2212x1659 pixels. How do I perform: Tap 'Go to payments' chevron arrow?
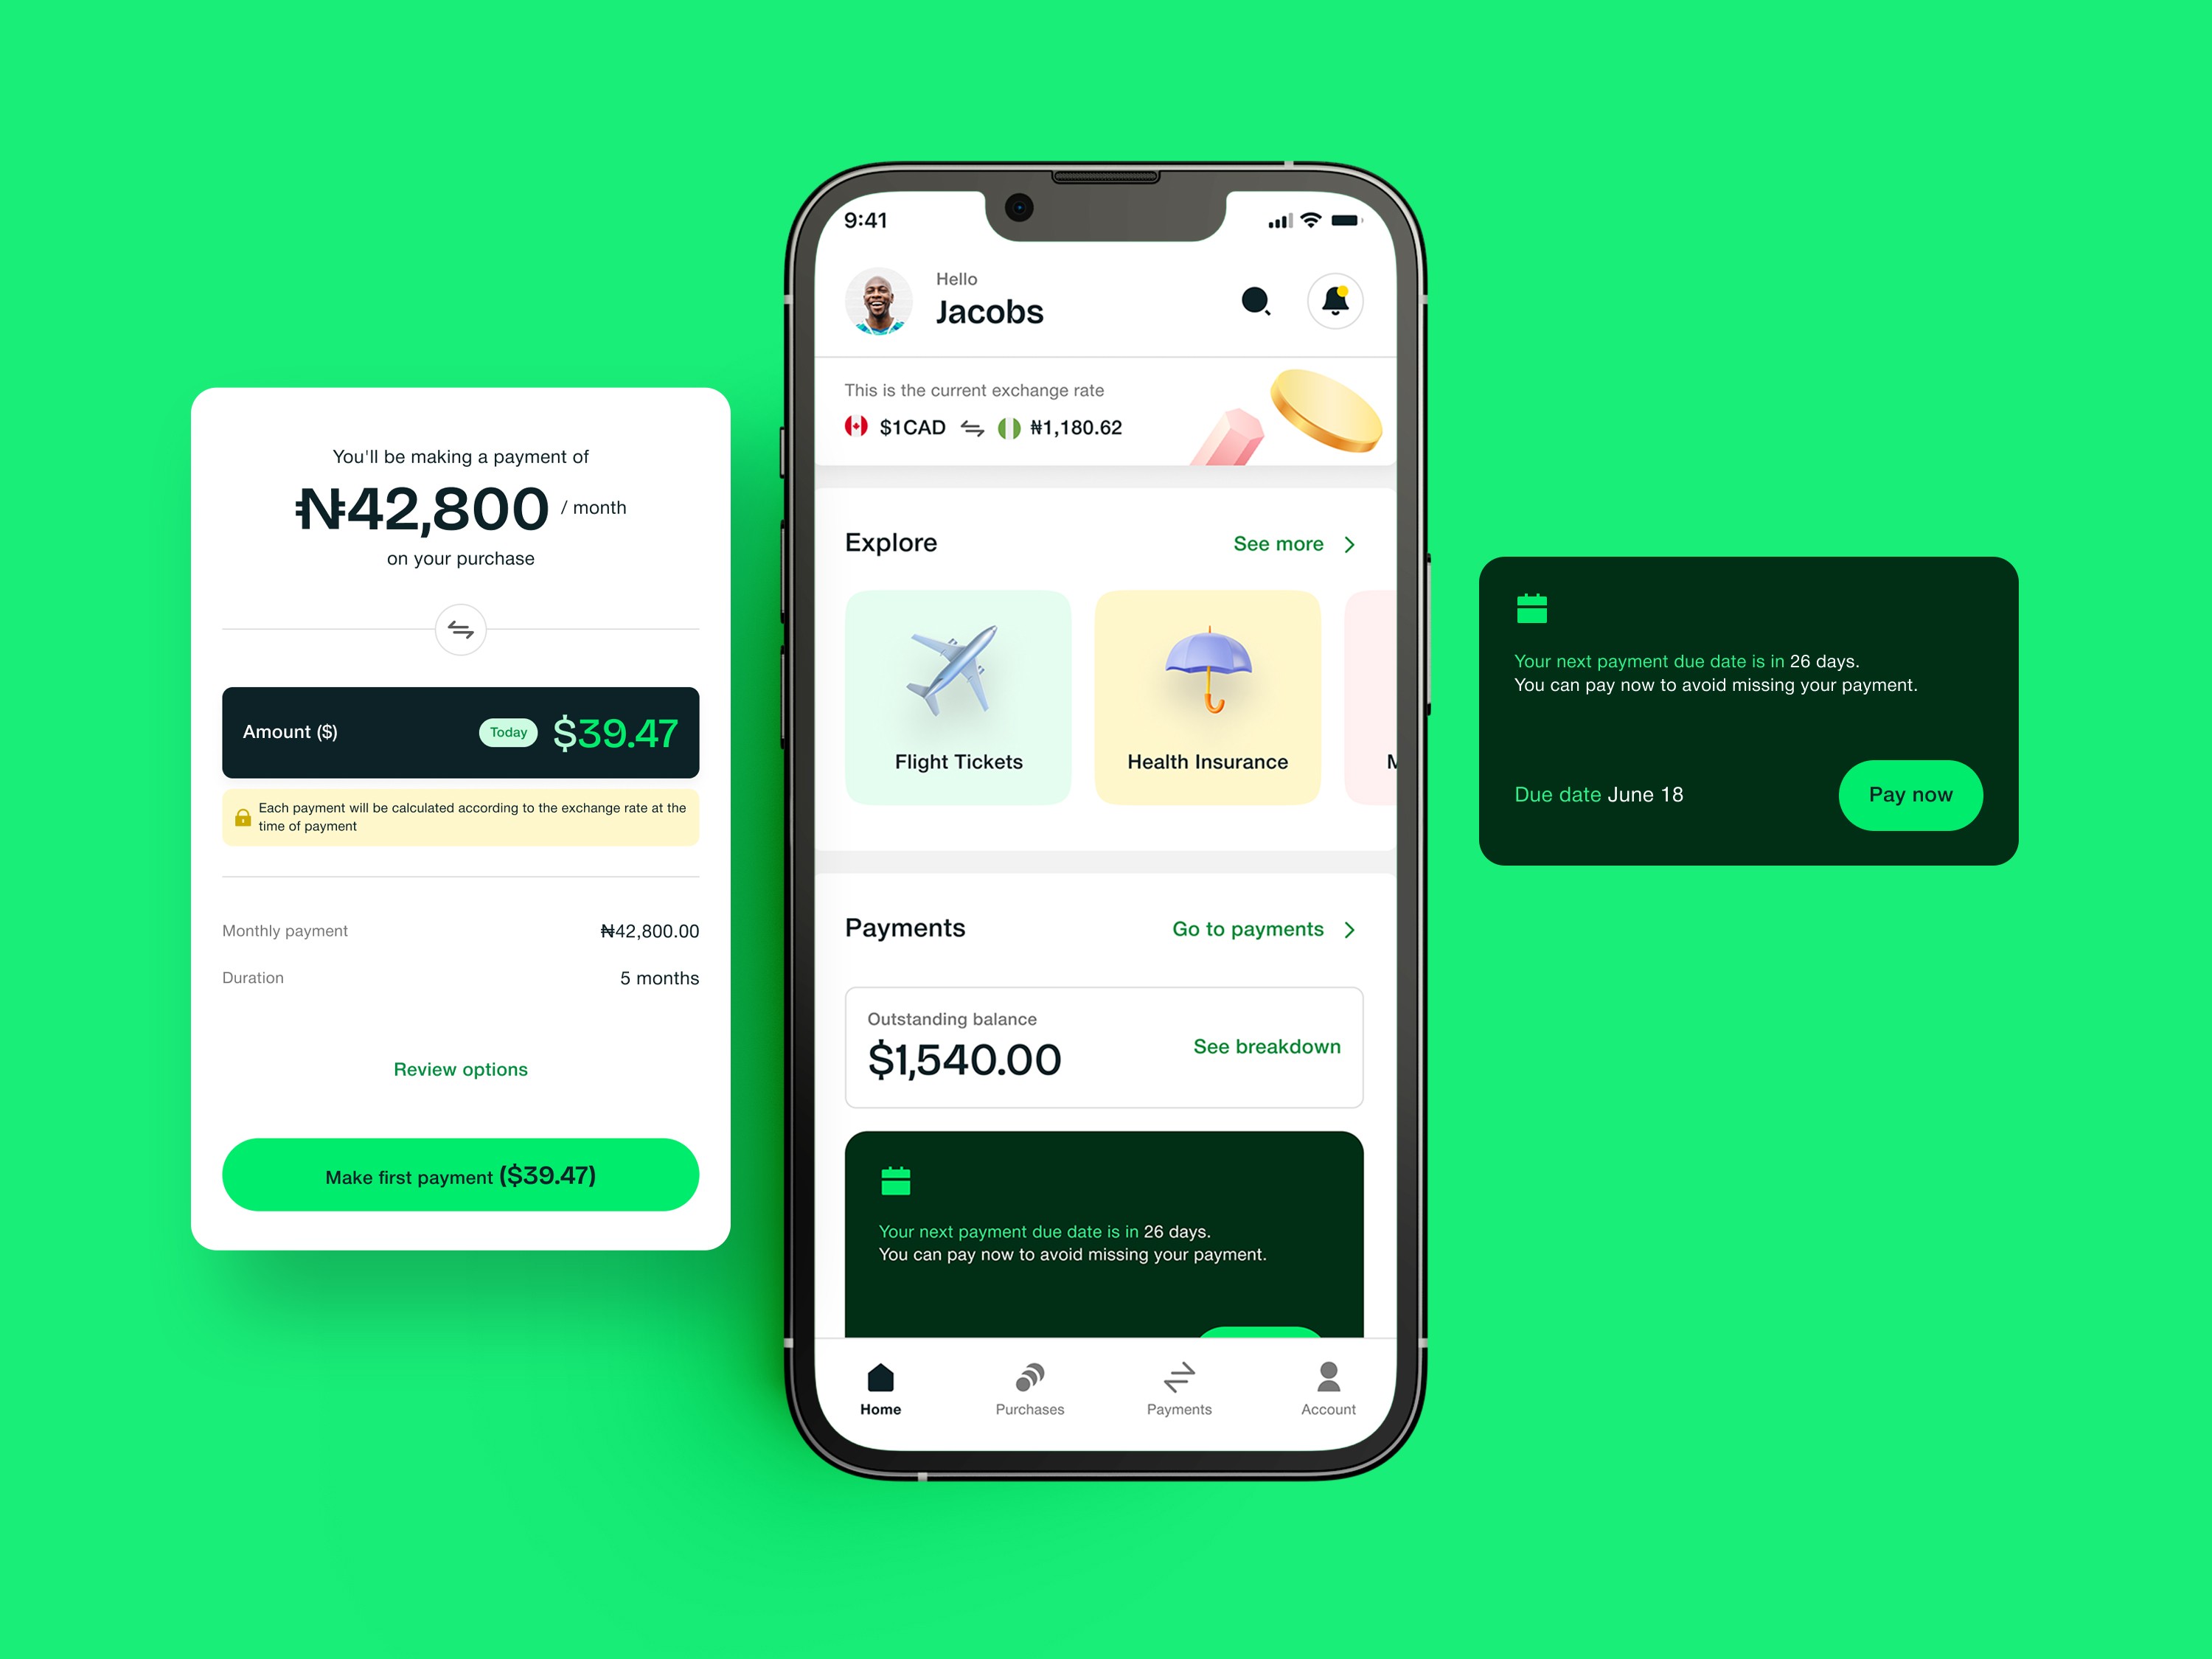point(1357,929)
